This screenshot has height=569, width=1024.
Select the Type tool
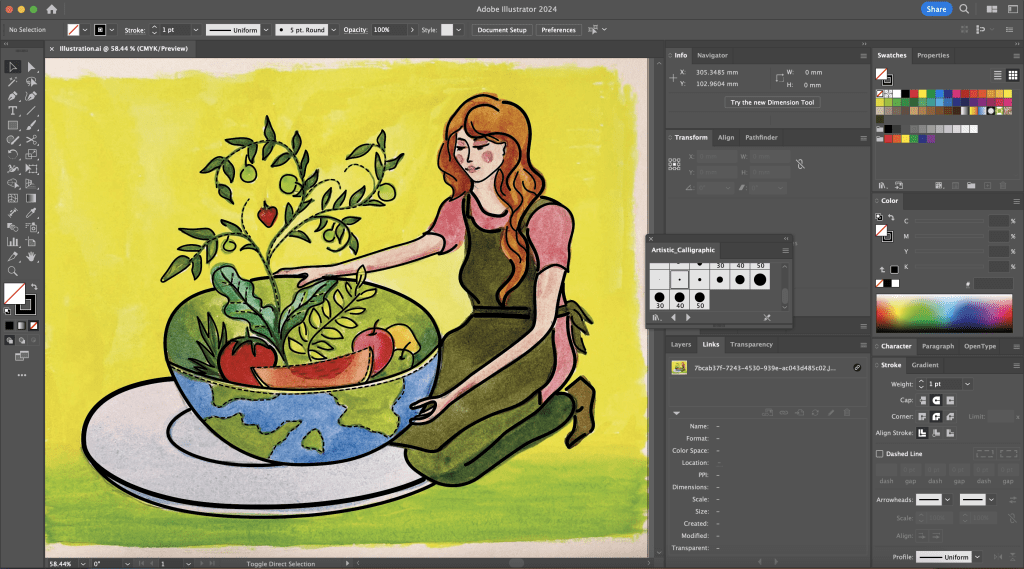(13, 111)
